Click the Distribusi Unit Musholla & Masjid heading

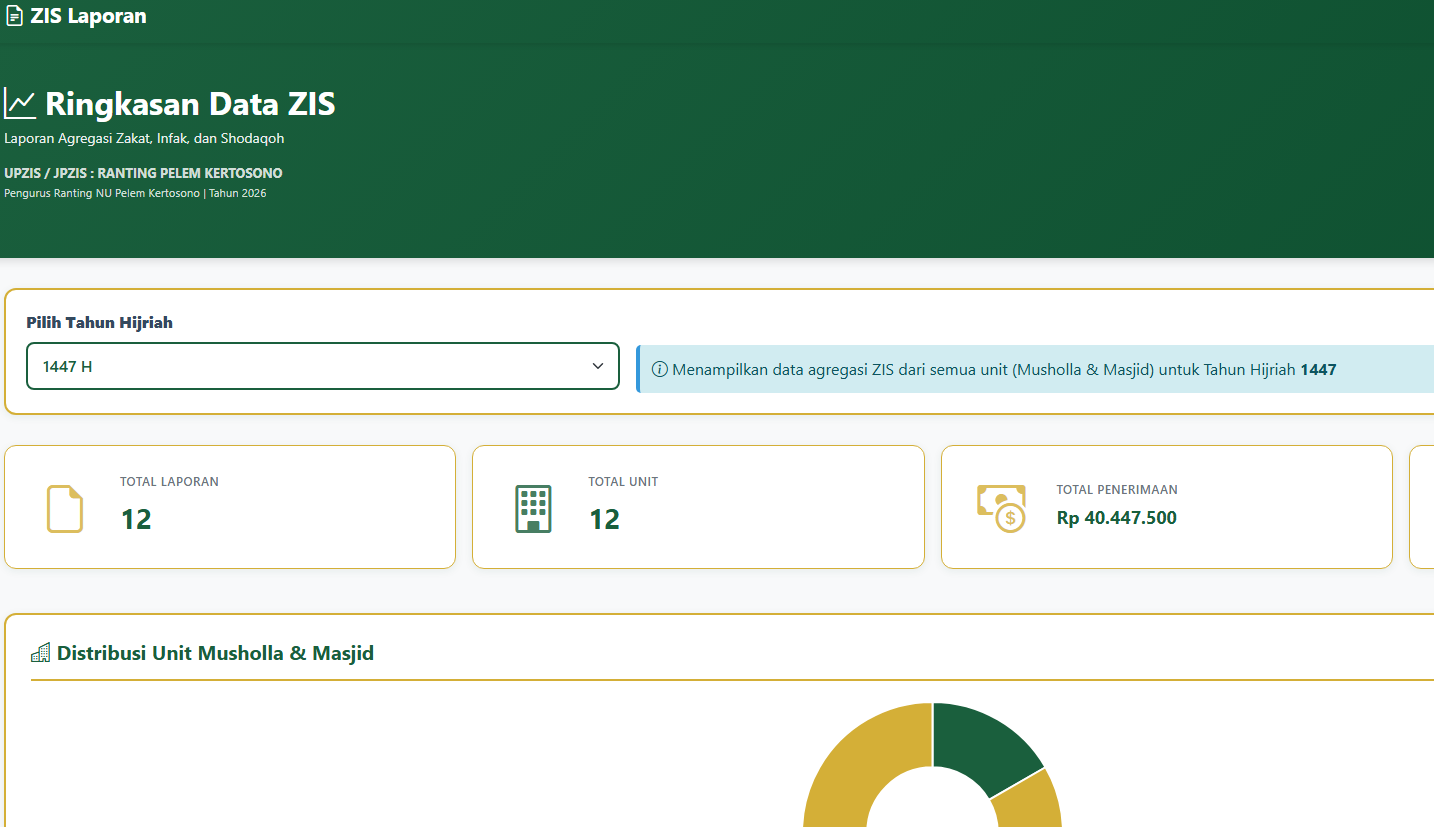pyautogui.click(x=215, y=654)
